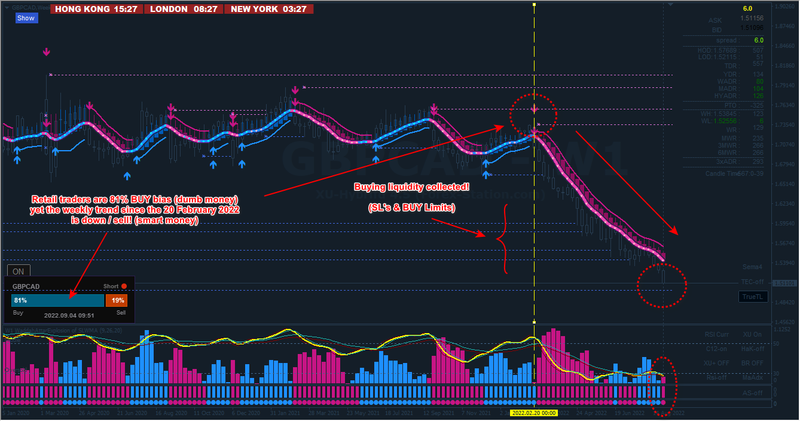Click the 3xADR 293 value
This screenshot has width=800, height=421.
(x=758, y=162)
